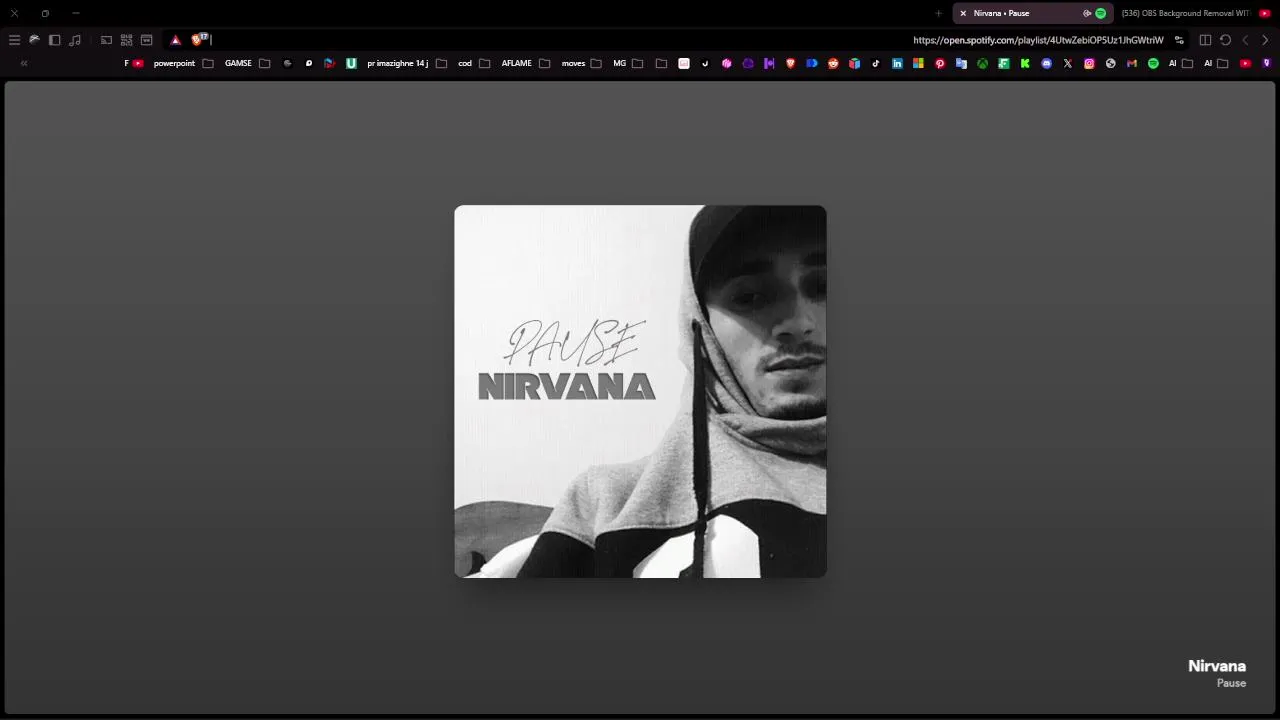Image resolution: width=1280 pixels, height=720 pixels.
Task: Open the LinkedIn bookmark icon
Action: [897, 63]
